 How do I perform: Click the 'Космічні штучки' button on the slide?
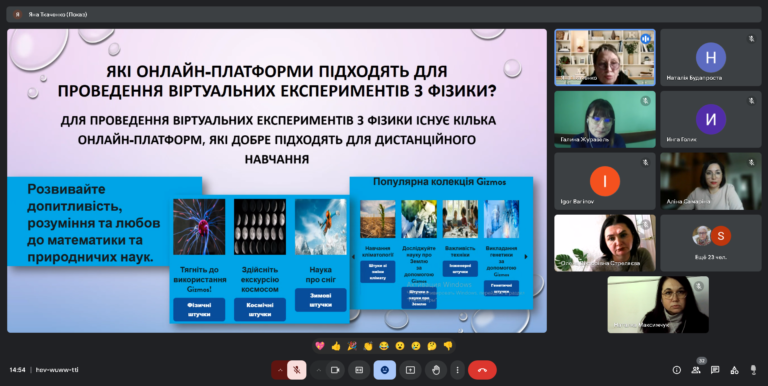[x=260, y=310]
